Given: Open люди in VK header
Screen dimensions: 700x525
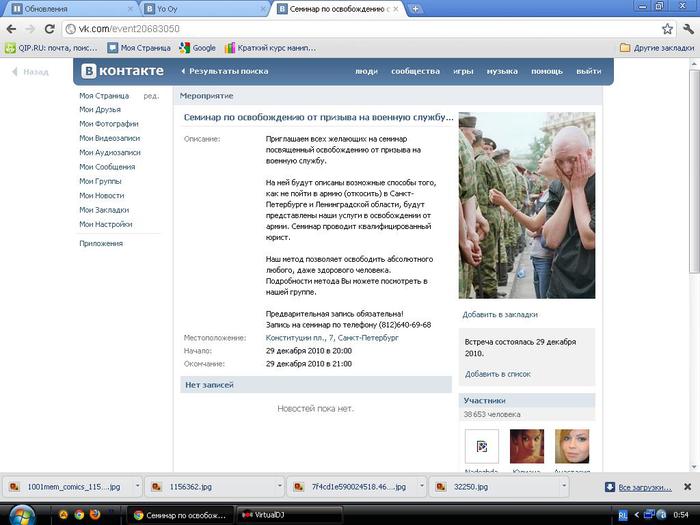Looking at the screenshot, I should click(367, 71).
